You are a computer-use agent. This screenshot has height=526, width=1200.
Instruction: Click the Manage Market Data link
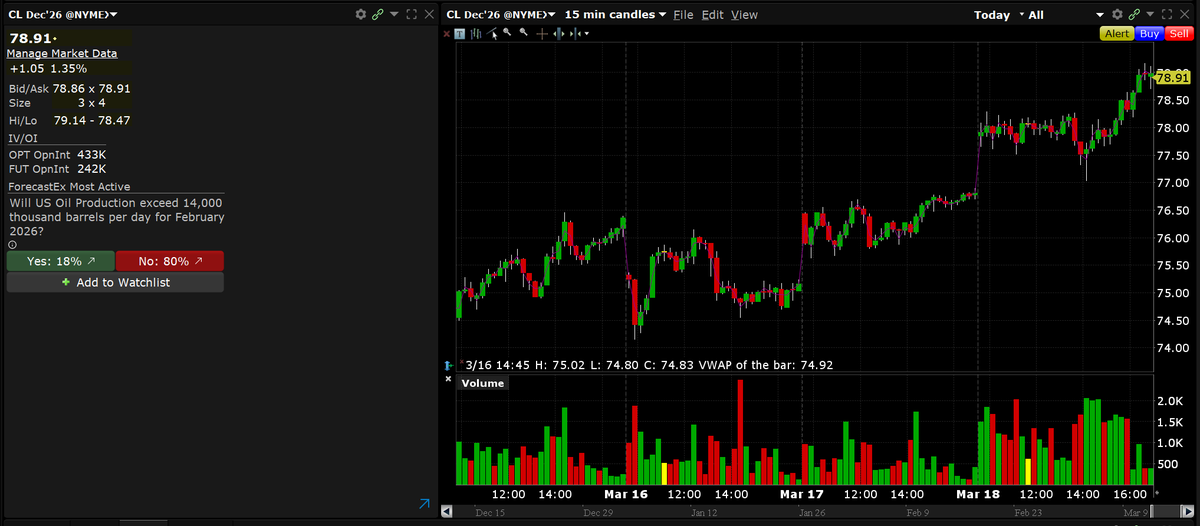[x=62, y=53]
